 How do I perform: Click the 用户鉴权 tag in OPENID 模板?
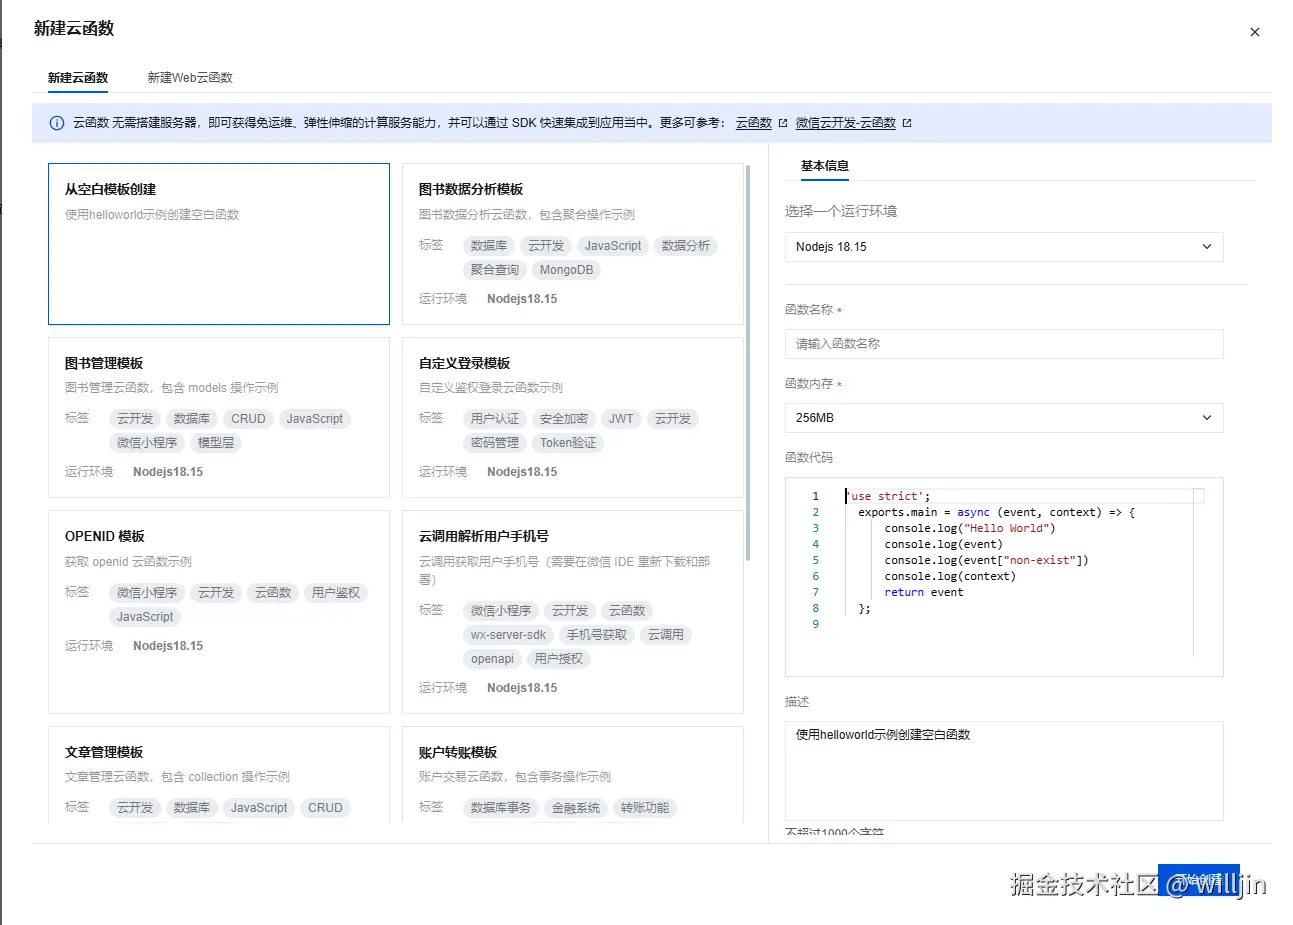click(x=336, y=593)
